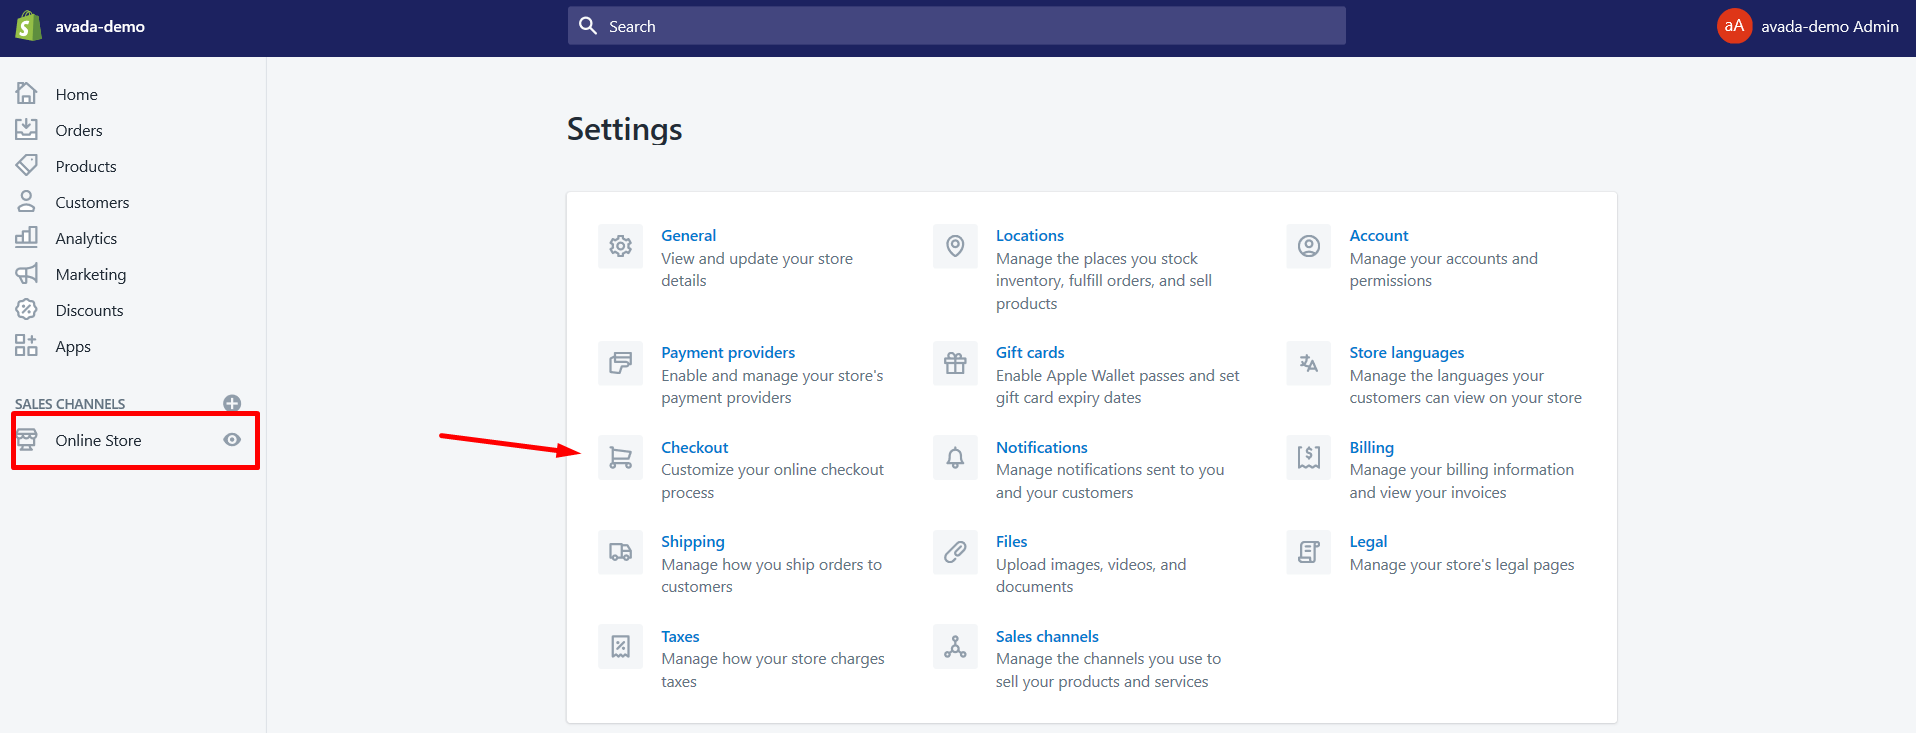The height and width of the screenshot is (733, 1916).
Task: Click the Checkout cart icon
Action: coord(620,458)
